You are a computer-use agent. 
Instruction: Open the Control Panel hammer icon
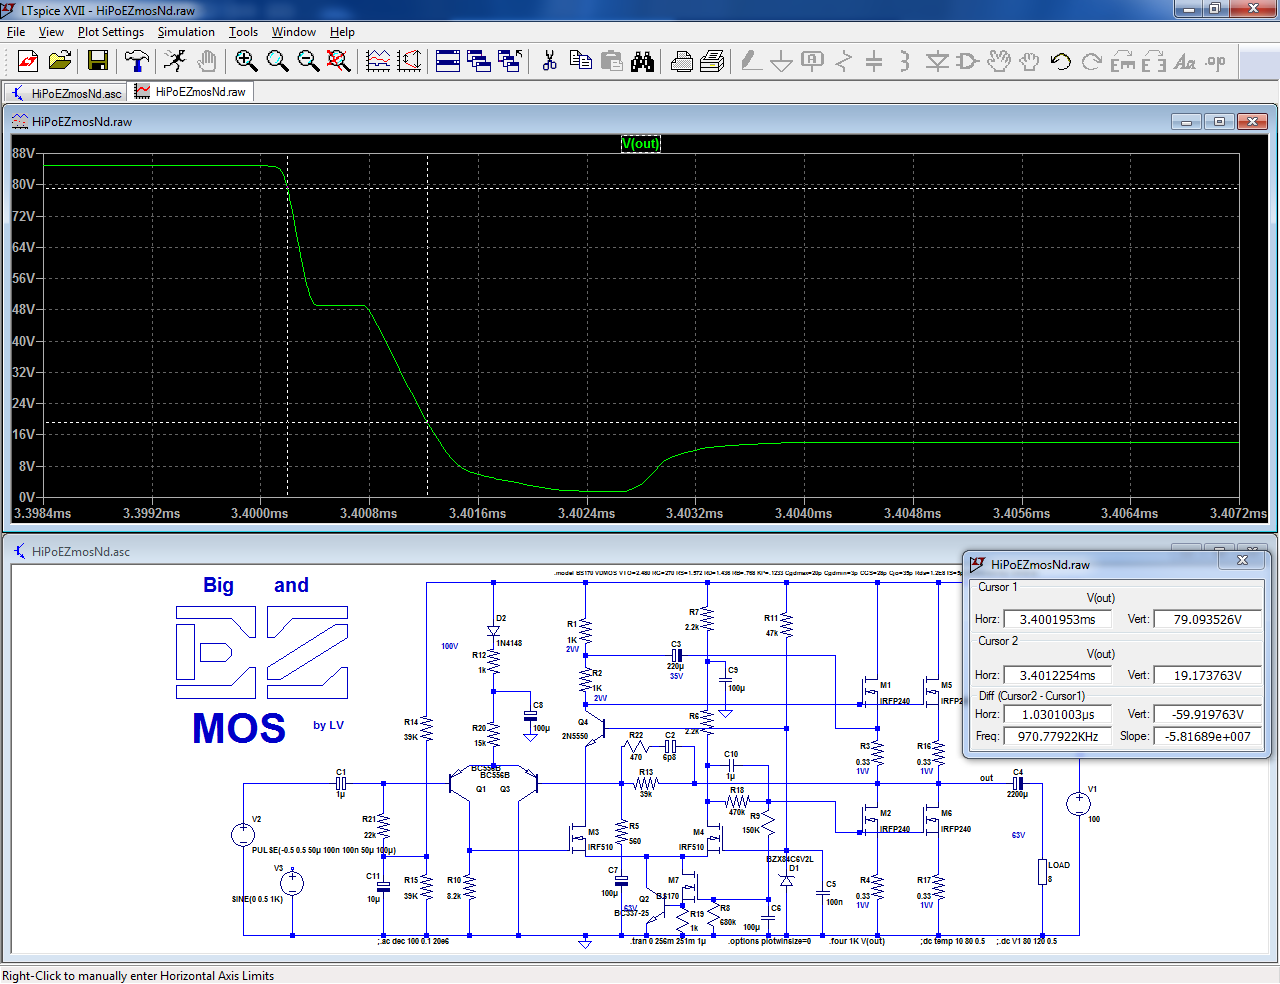pos(137,61)
